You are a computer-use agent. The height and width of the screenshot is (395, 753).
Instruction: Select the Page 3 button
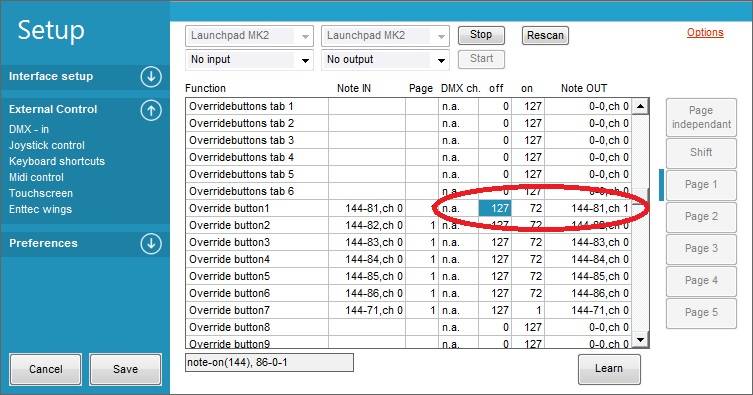pyautogui.click(x=701, y=249)
